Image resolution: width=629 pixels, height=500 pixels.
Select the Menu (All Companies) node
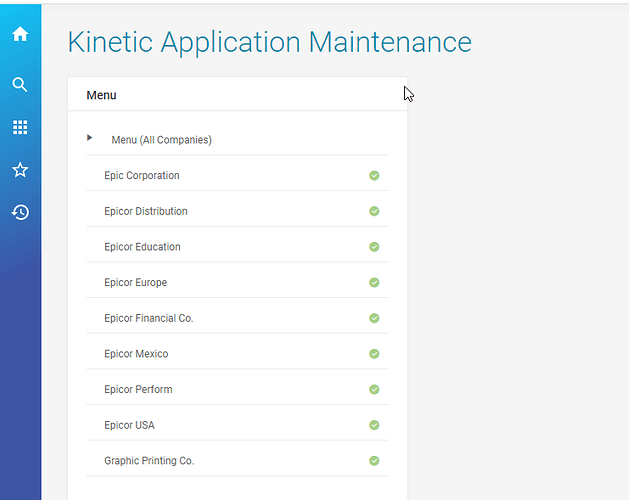pyautogui.click(x=161, y=140)
